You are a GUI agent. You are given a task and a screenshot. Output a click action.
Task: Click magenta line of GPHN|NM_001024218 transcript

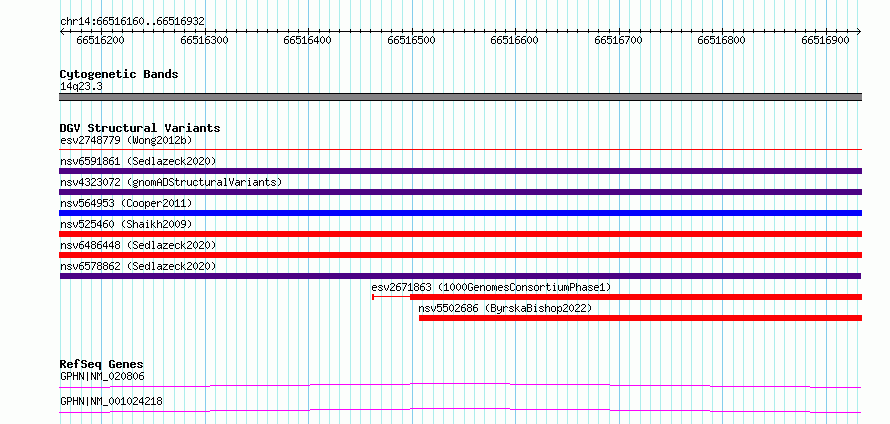461,410
